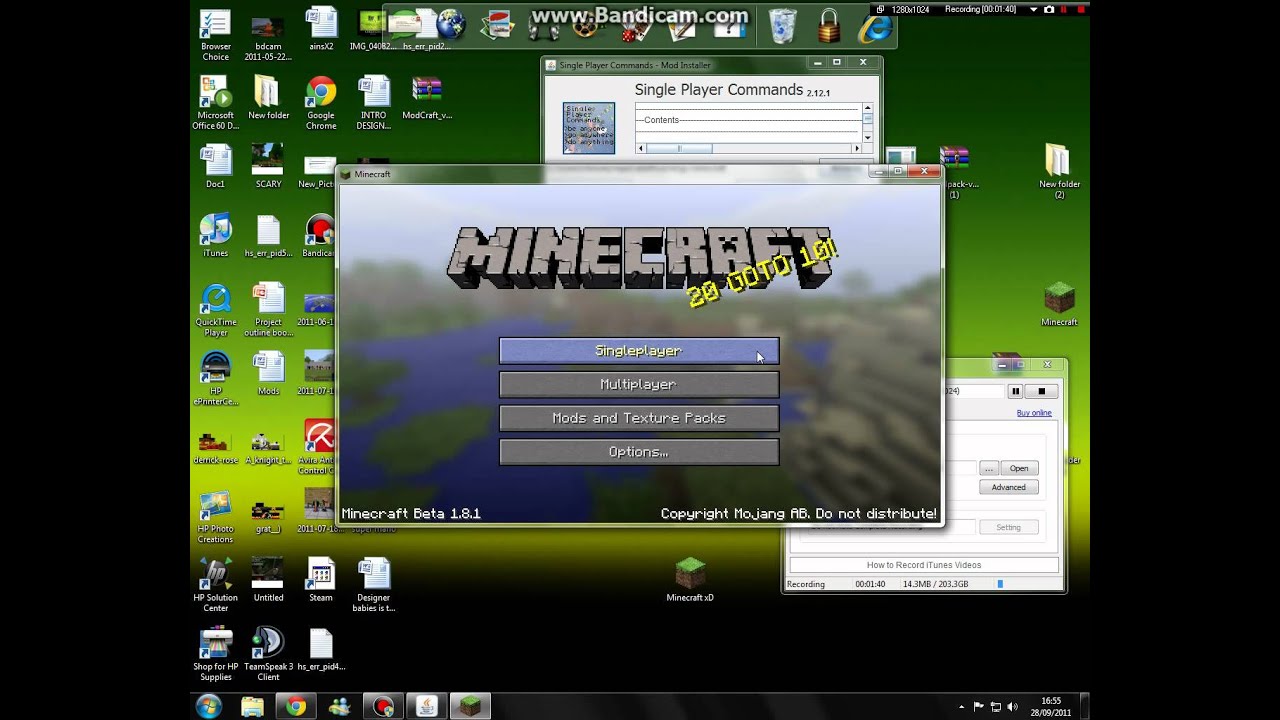Viewport: 1280px width, 720px height.
Task: Open the SCARY image file
Action: coord(268,167)
